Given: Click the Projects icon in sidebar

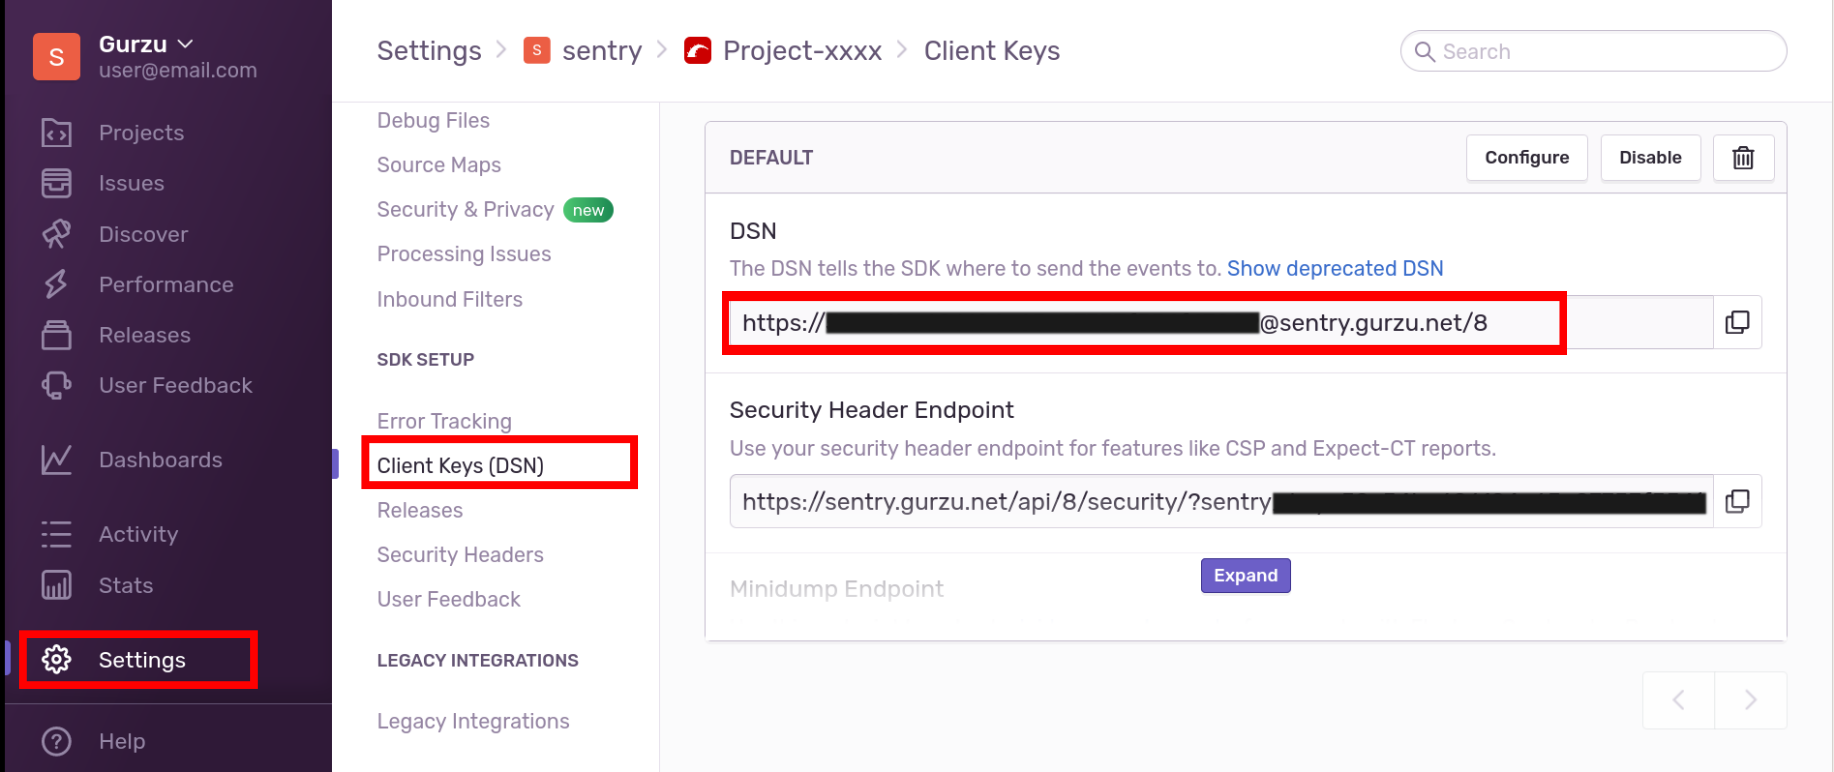Looking at the screenshot, I should tap(56, 133).
